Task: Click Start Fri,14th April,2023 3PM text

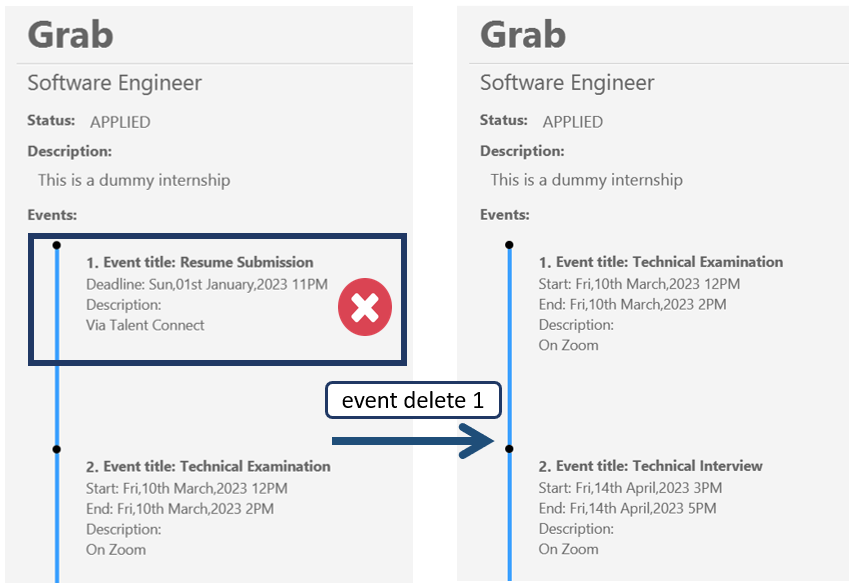Action: coord(630,488)
